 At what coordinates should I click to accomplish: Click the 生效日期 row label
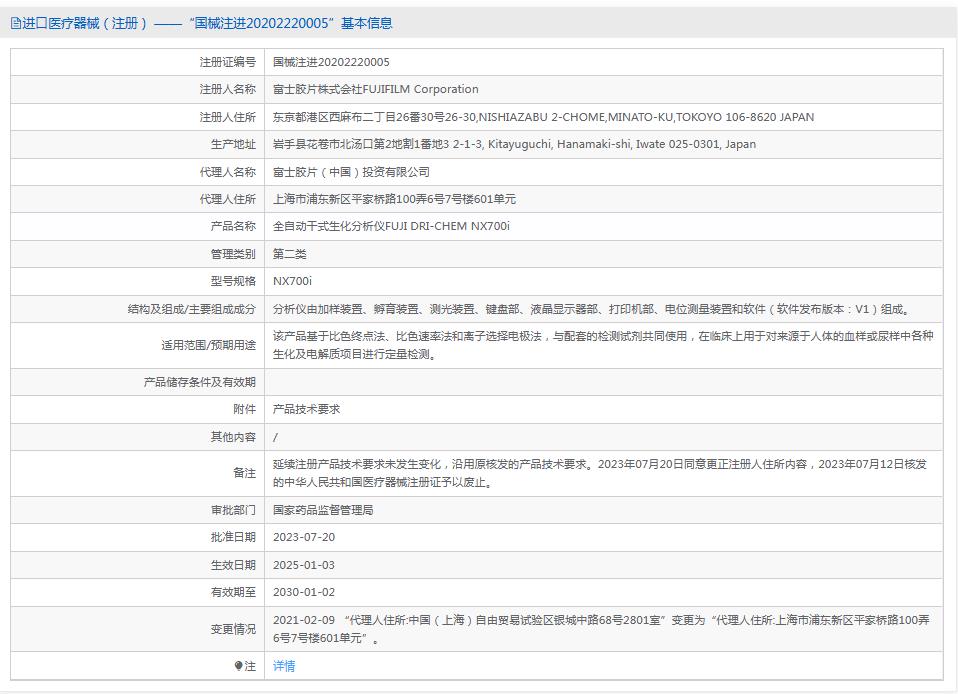coord(233,565)
